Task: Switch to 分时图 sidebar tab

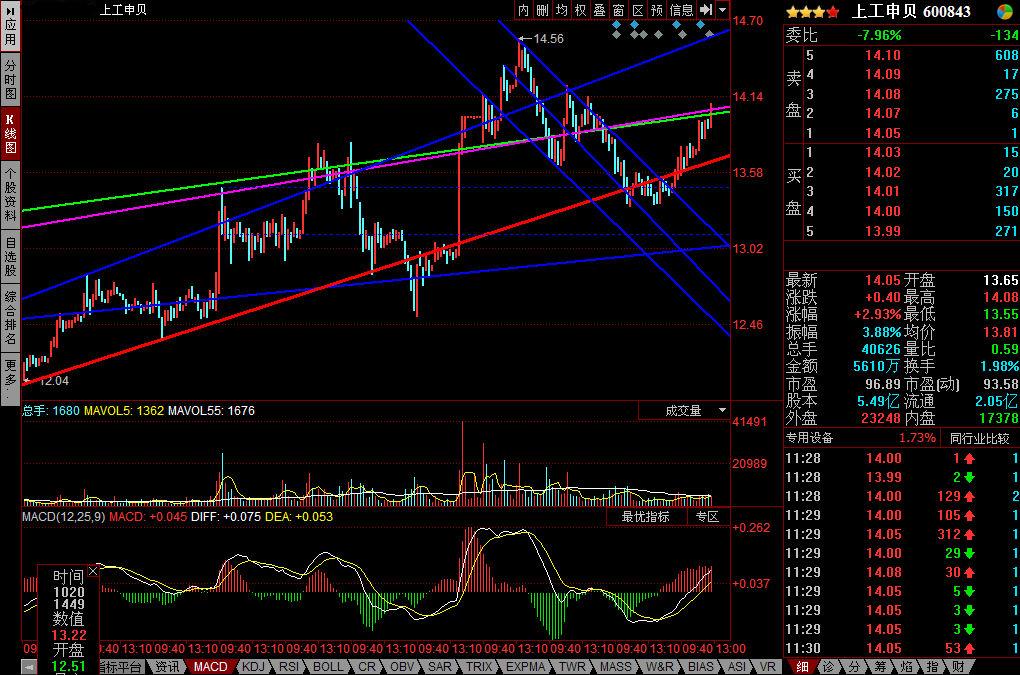Action: tap(10, 79)
